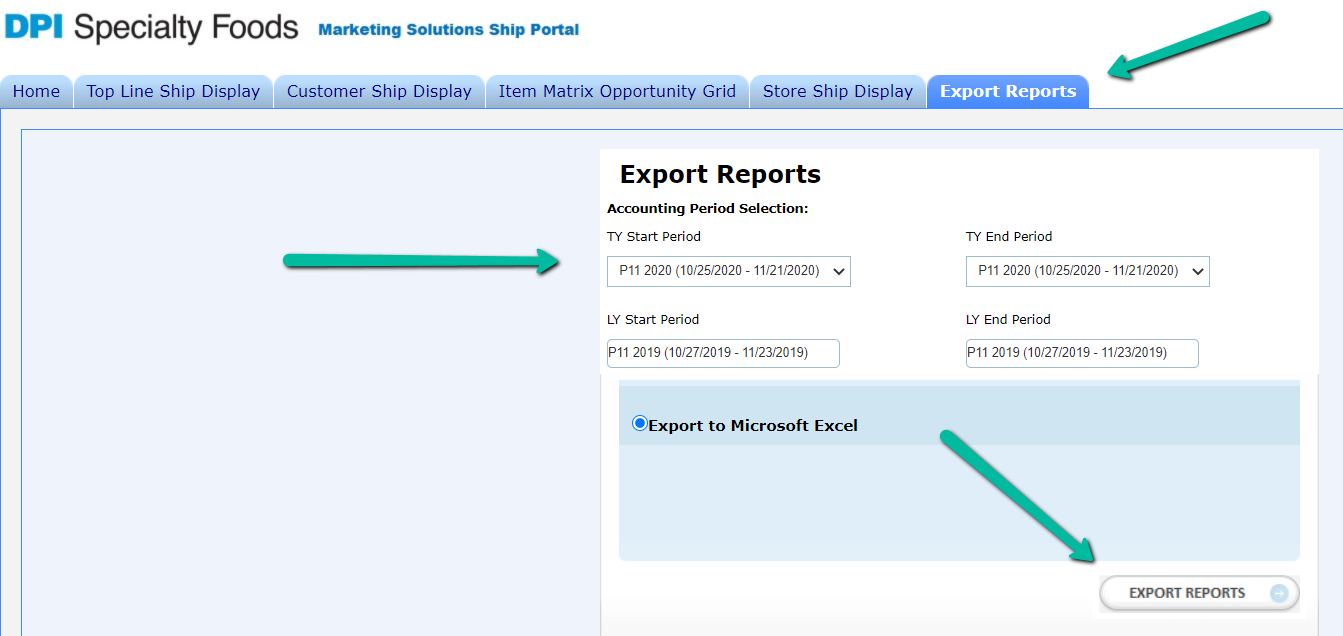Click into the LY Start Period field
The width and height of the screenshot is (1343, 636).
(x=723, y=353)
